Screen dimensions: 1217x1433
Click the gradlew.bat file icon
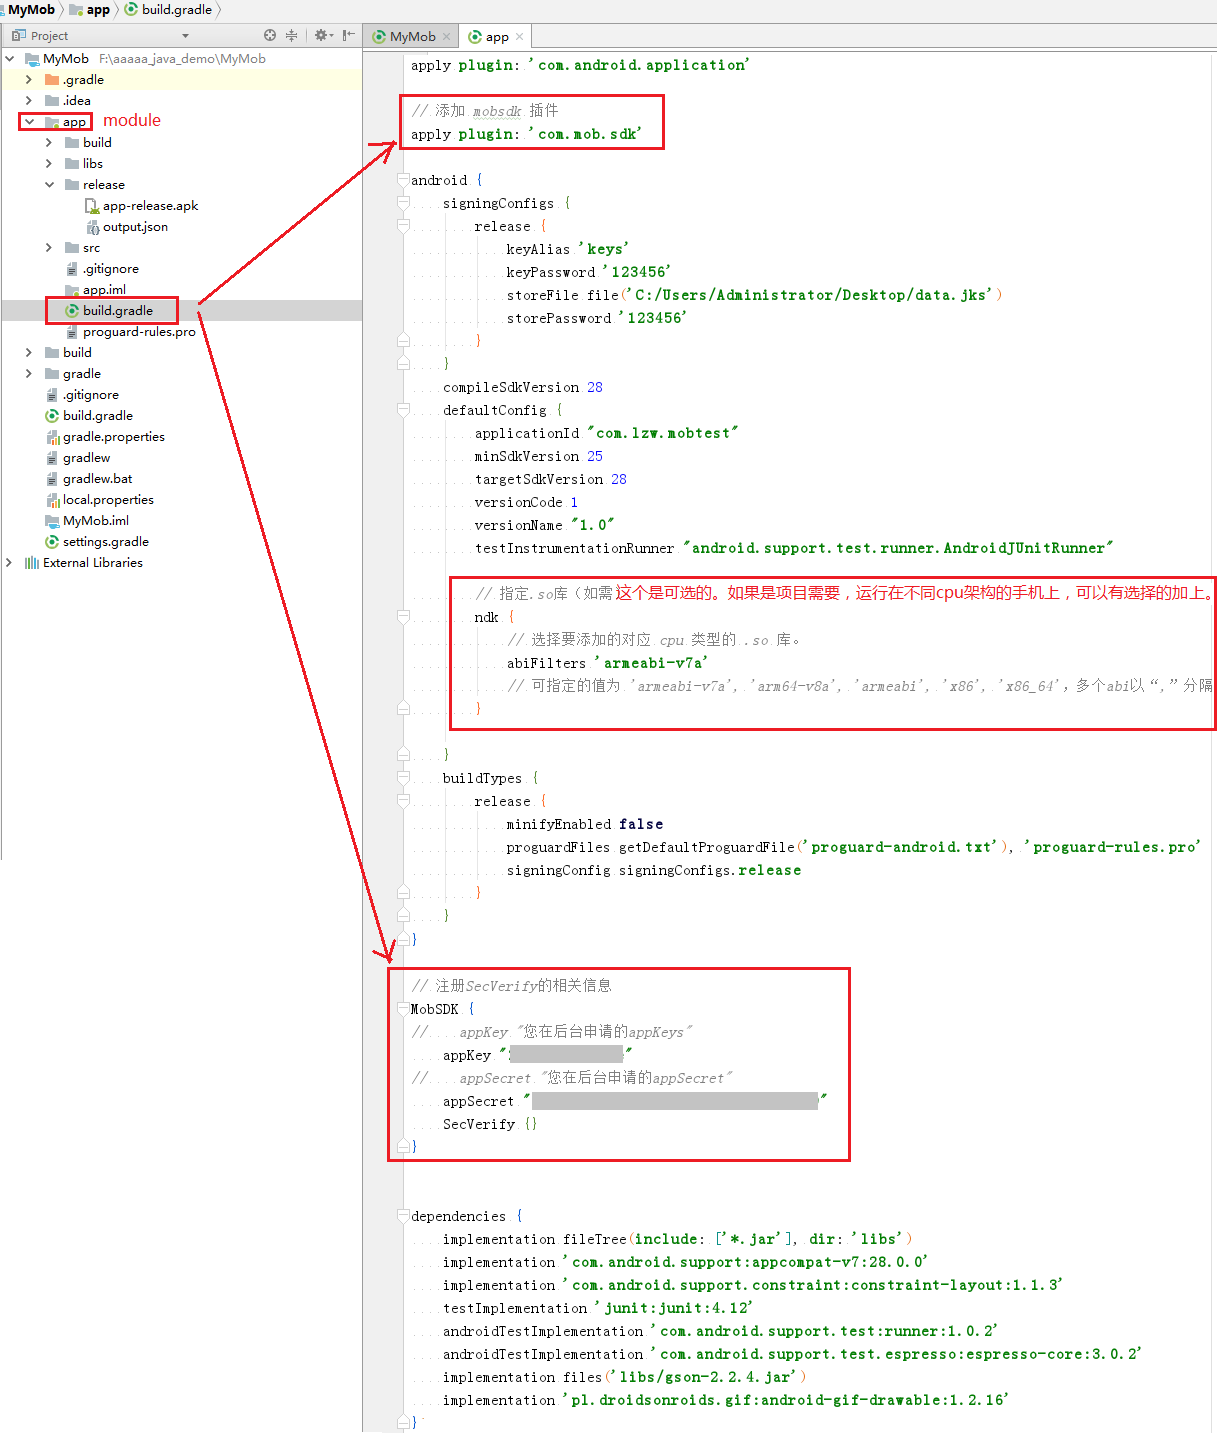[x=52, y=479]
